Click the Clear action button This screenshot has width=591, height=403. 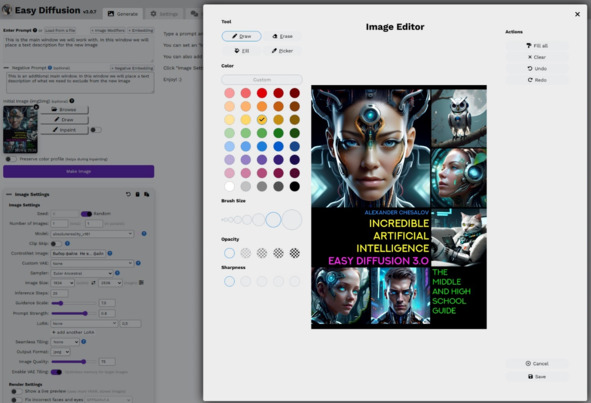coord(537,57)
